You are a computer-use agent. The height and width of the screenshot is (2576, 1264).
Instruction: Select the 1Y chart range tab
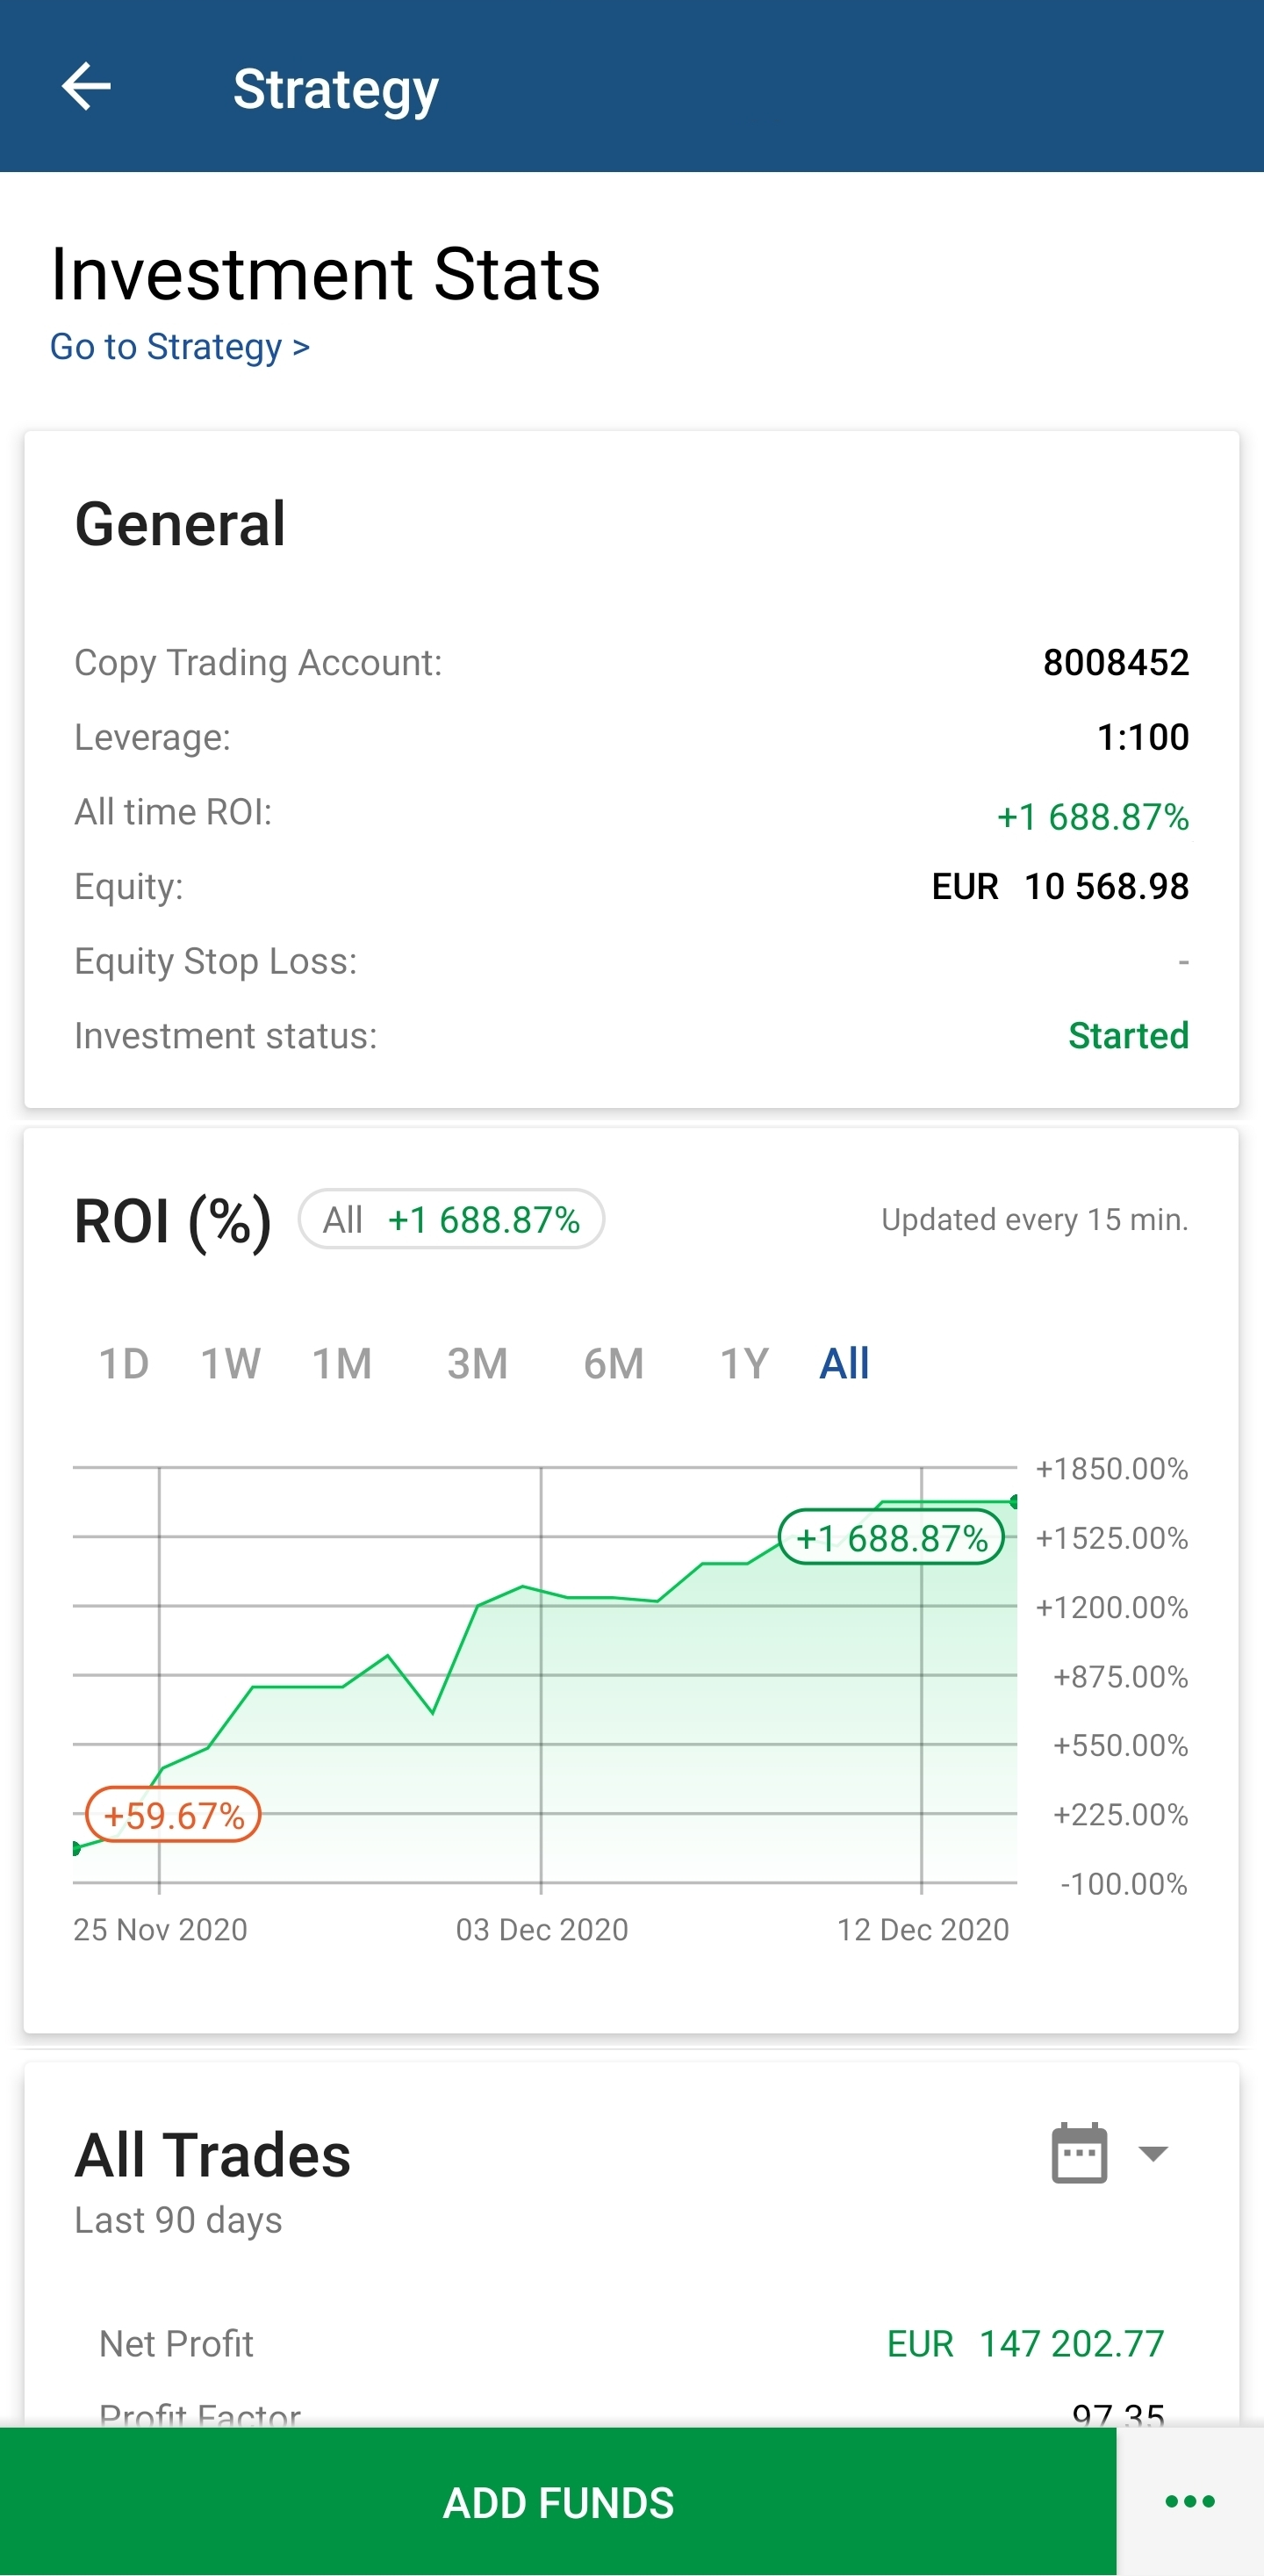[x=745, y=1363]
